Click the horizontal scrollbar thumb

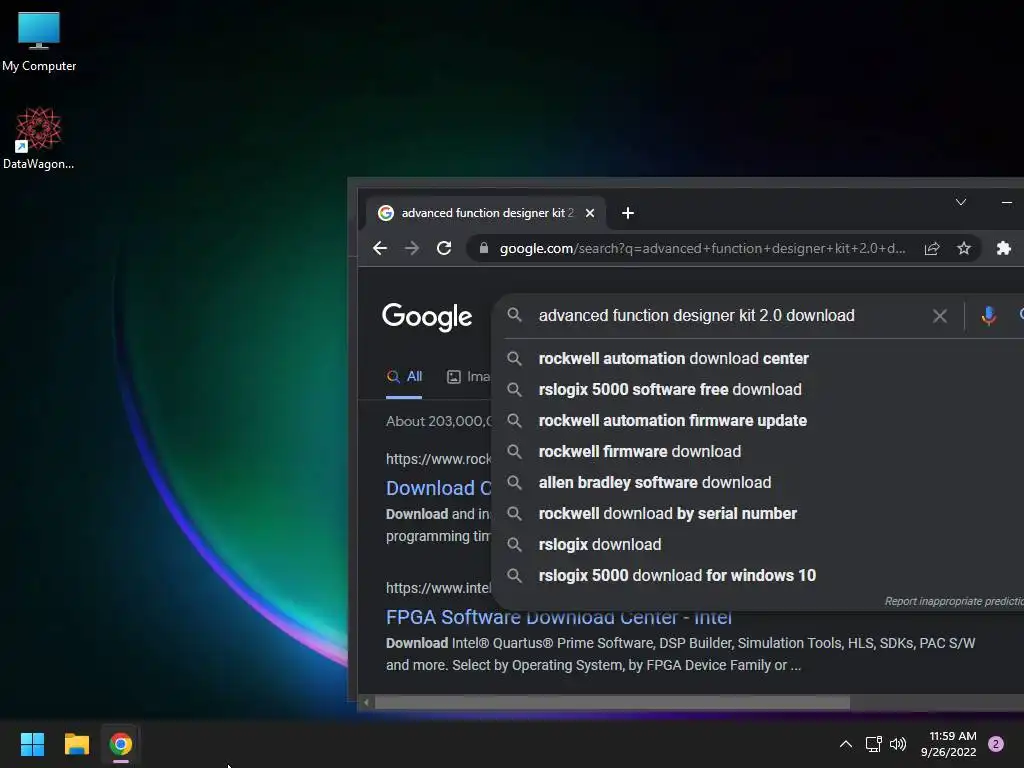[x=613, y=703]
